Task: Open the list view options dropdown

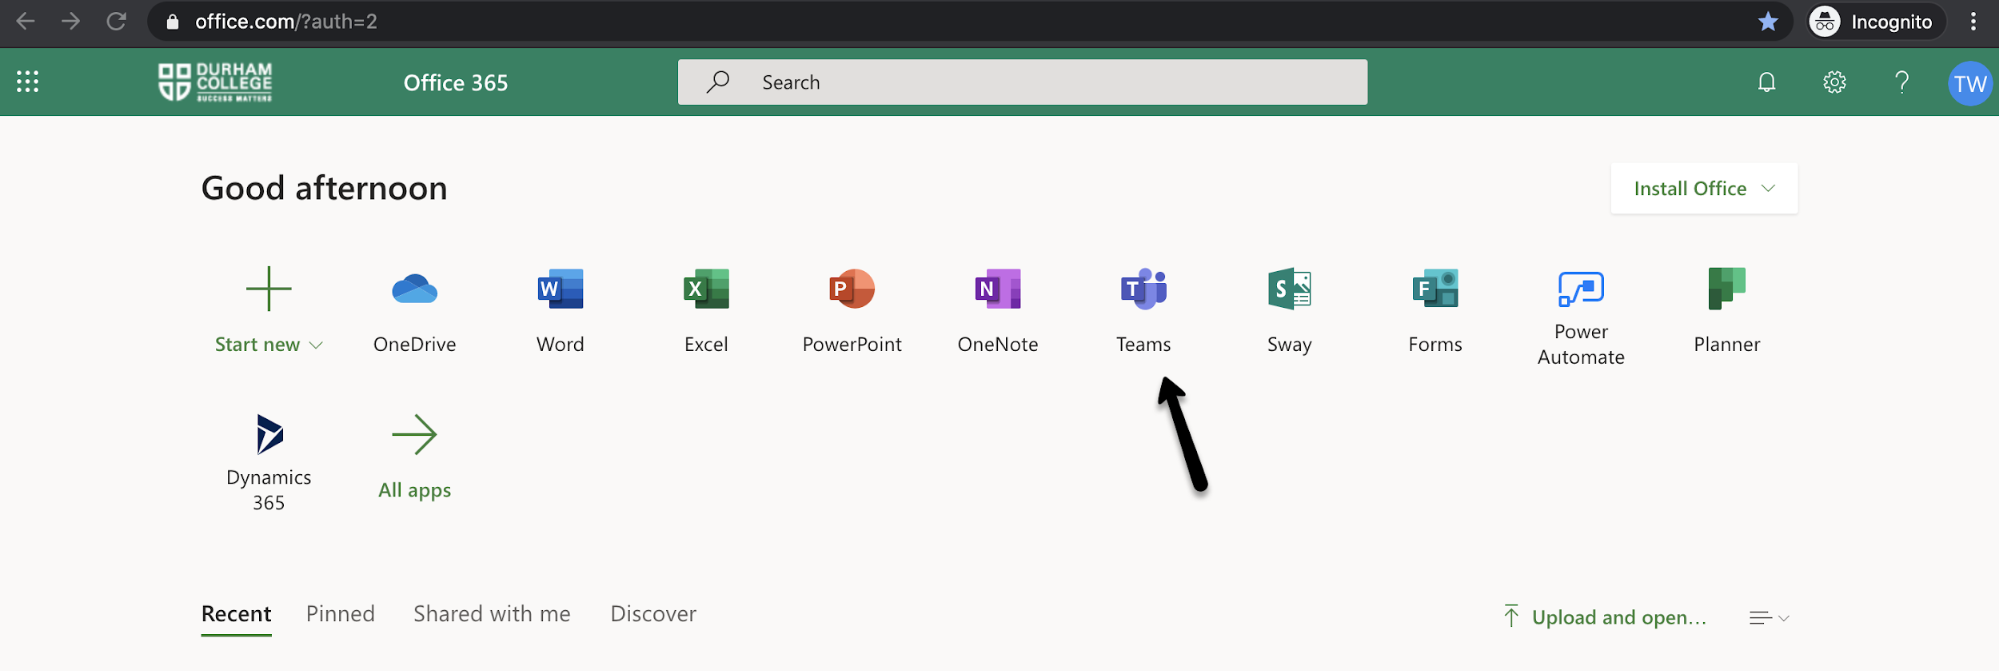Action: [x=1769, y=618]
